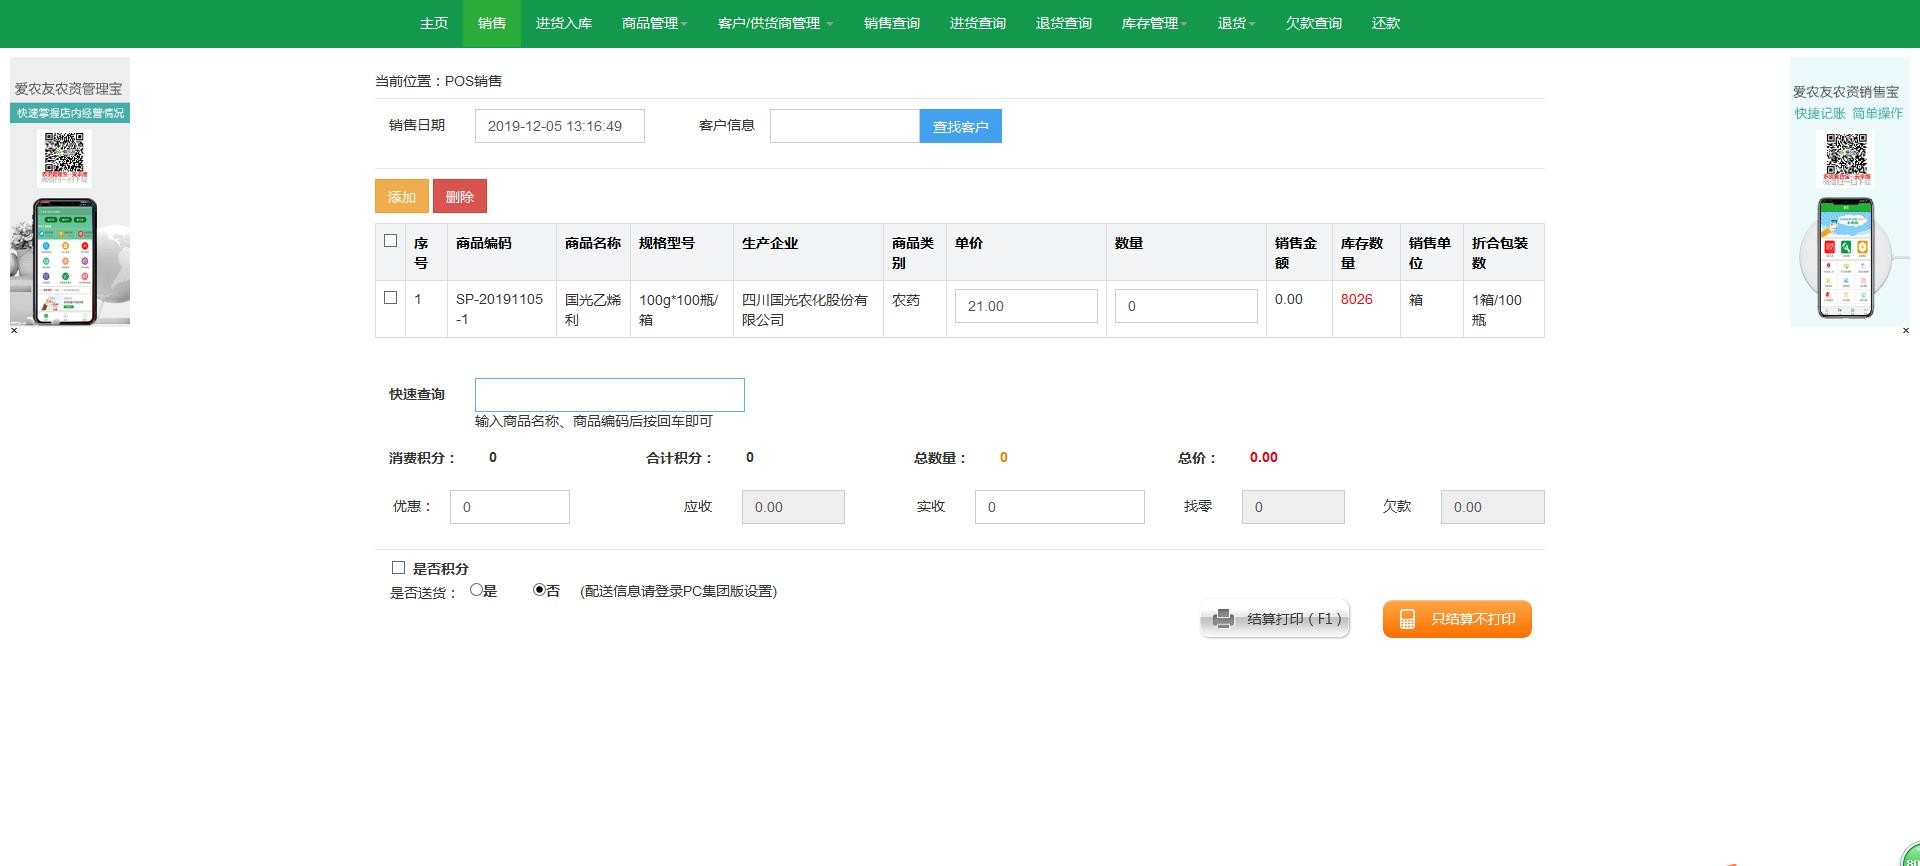Click the red stock quantity 8026
The image size is (1920, 866).
[x=1357, y=299]
